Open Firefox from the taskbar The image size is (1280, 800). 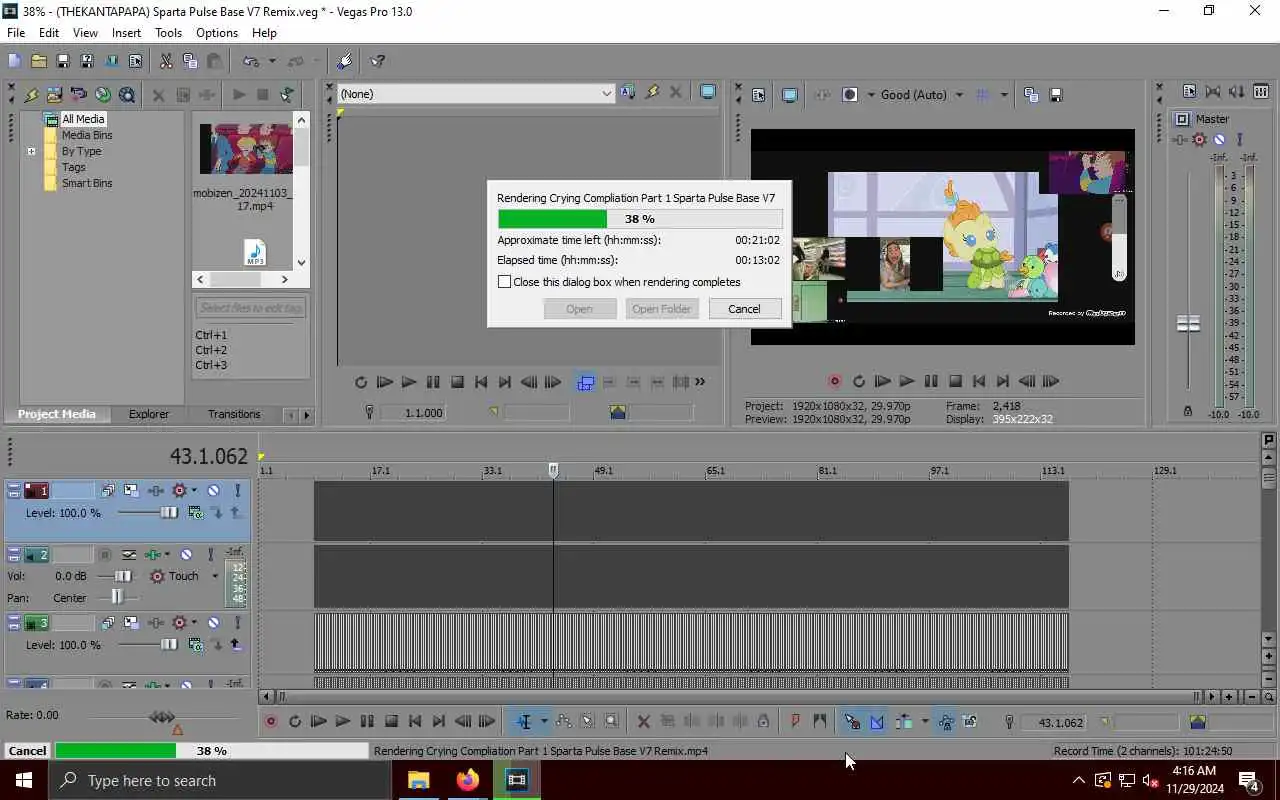click(x=468, y=780)
